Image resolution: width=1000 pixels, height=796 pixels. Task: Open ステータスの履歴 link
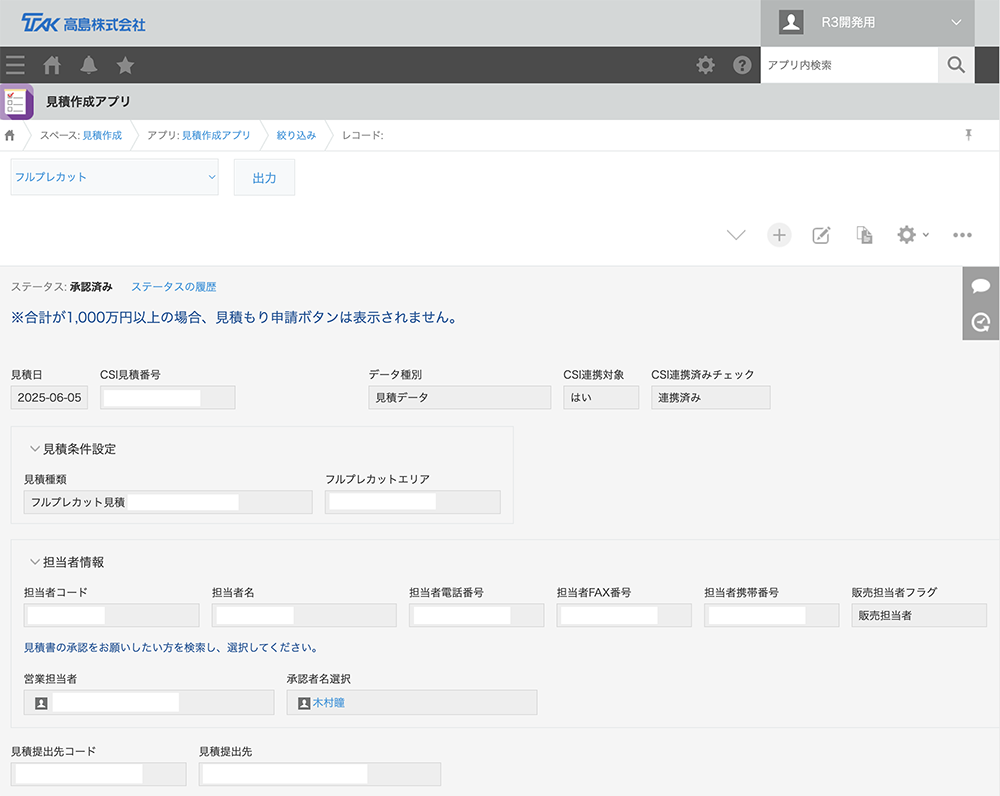[173, 287]
